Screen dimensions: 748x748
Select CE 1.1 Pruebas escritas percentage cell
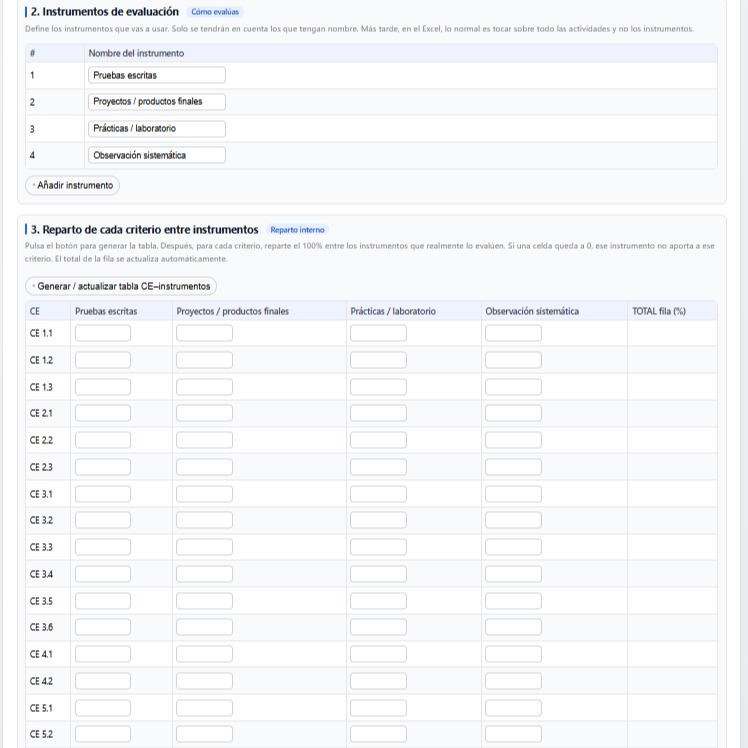coord(102,333)
